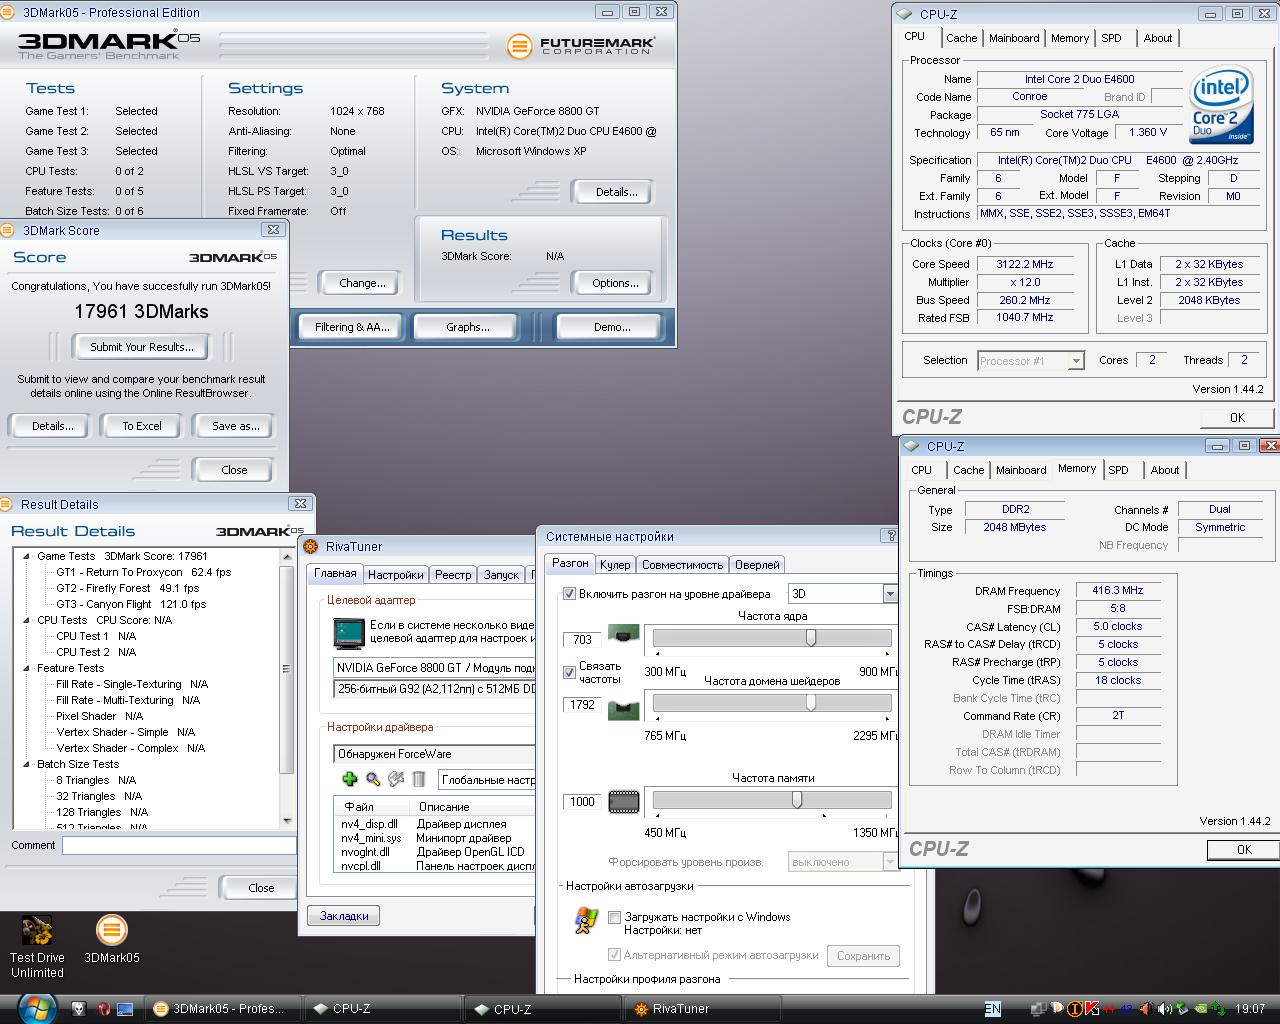The image size is (1280, 1024).
Task: Open the 3DMark05 desktop shortcut
Action: coord(111,940)
